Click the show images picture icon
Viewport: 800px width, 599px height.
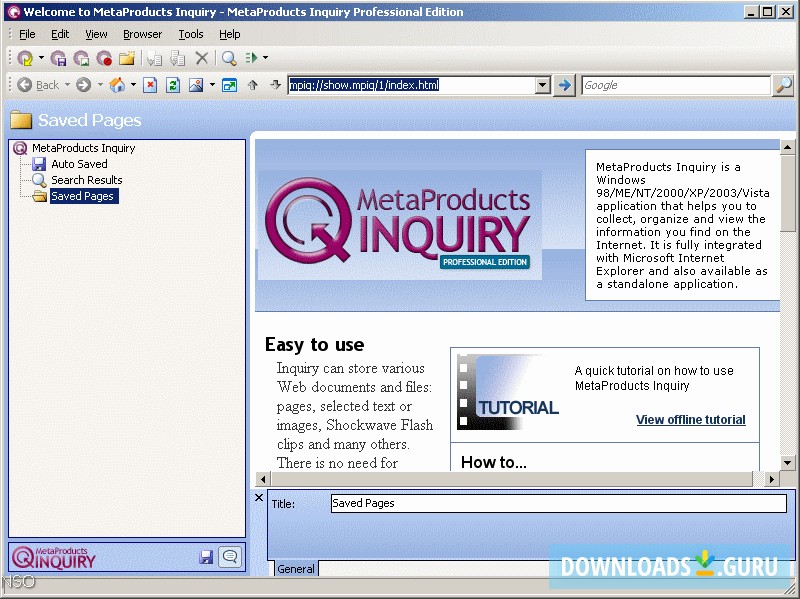(x=196, y=85)
